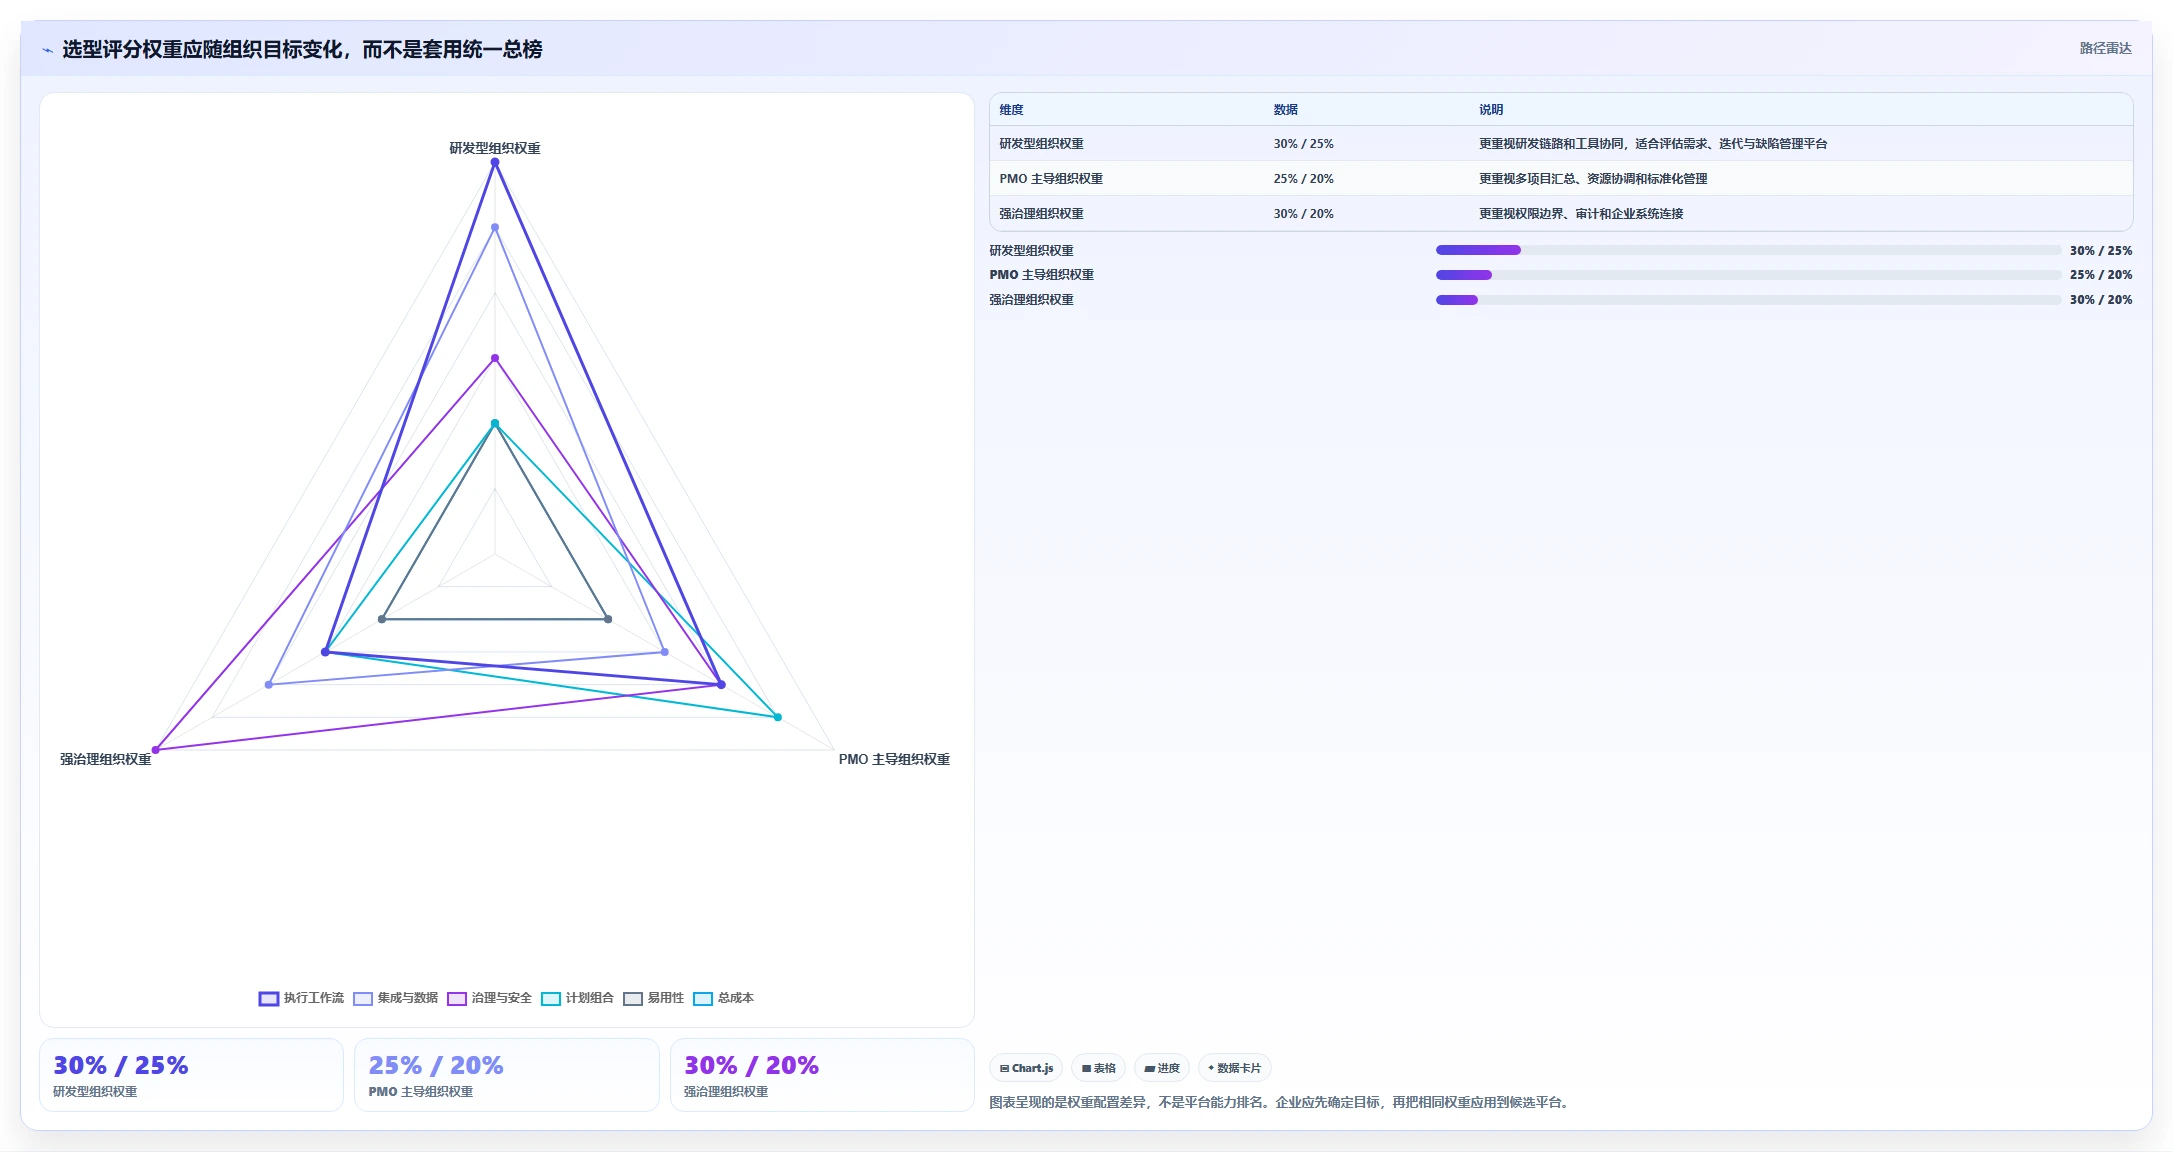Image resolution: width=2173 pixels, height=1152 pixels.
Task: Click the 研发型组织权重 radar axis label
Action: (495, 148)
